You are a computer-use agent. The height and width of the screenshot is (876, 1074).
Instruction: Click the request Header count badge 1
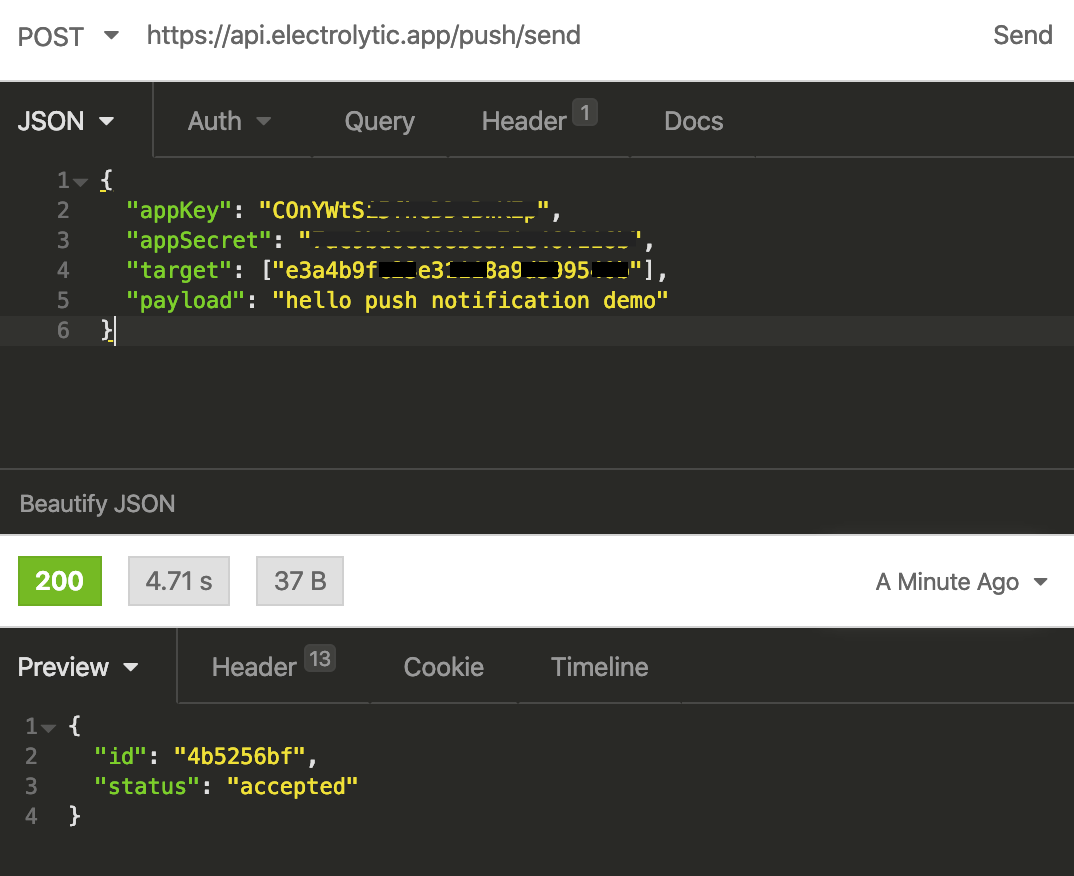[x=585, y=112]
